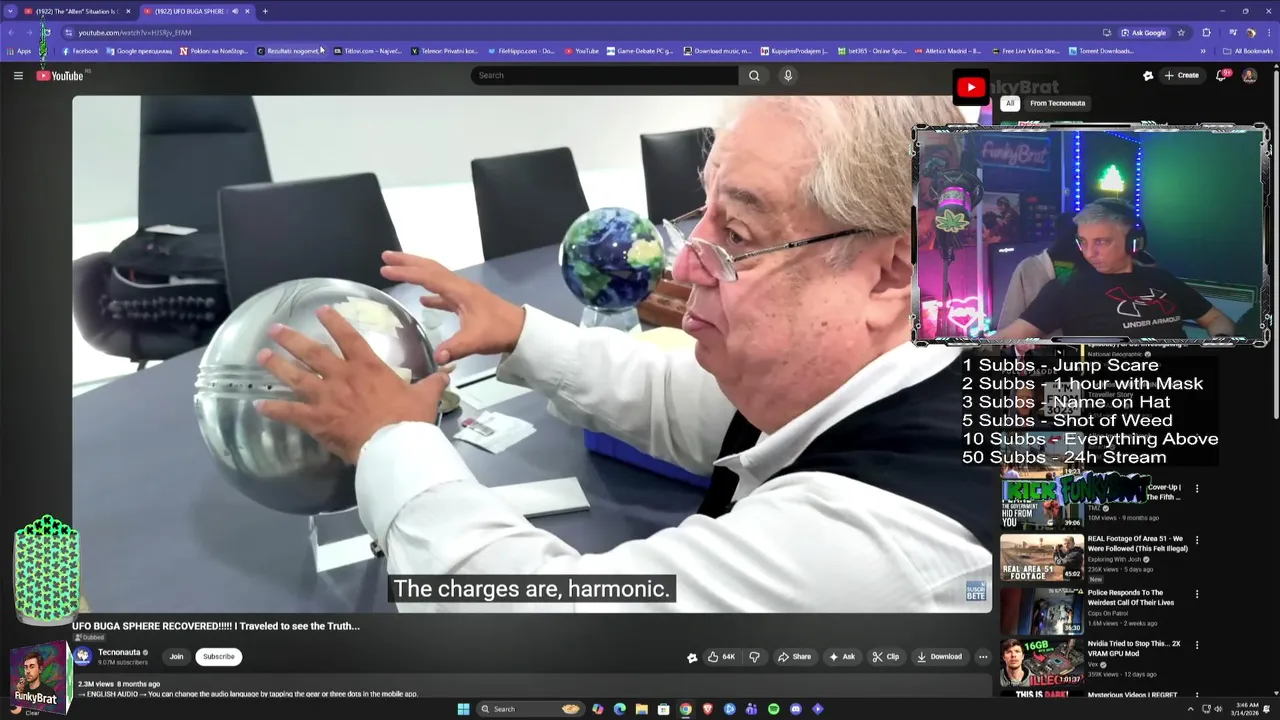Select the All filter chip
This screenshot has height=720, width=1280.
1010,103
